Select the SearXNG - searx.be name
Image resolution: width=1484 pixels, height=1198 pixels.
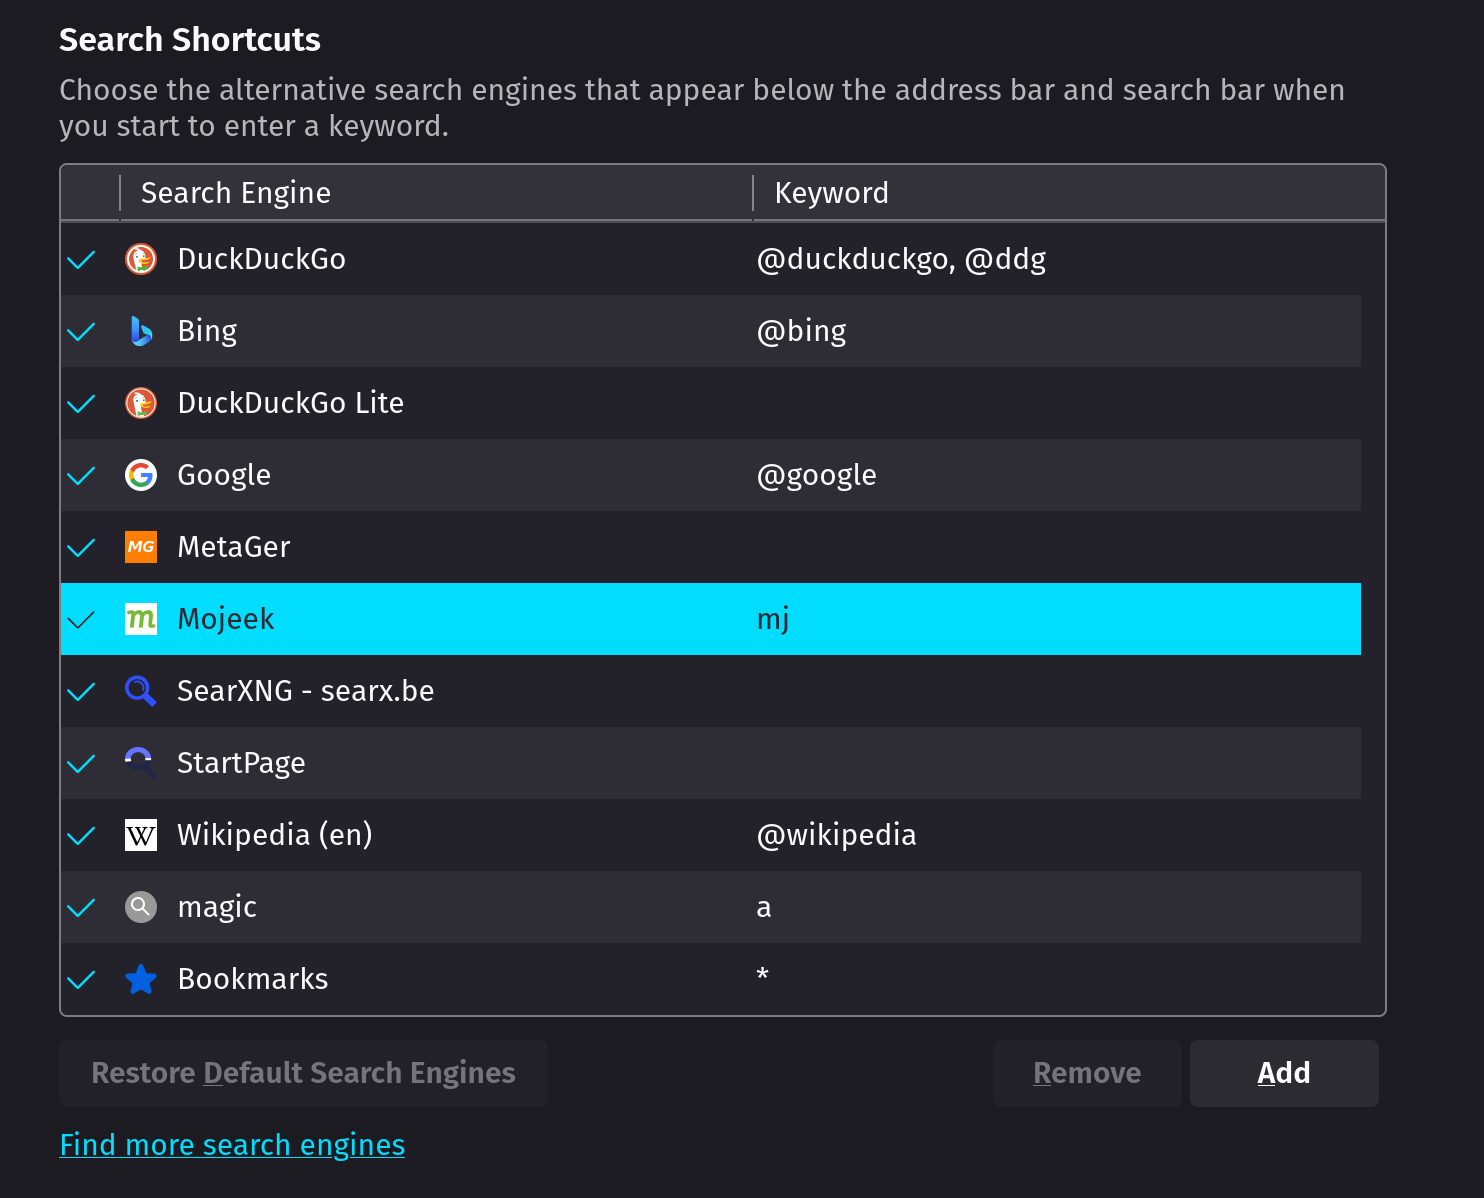[x=306, y=691]
